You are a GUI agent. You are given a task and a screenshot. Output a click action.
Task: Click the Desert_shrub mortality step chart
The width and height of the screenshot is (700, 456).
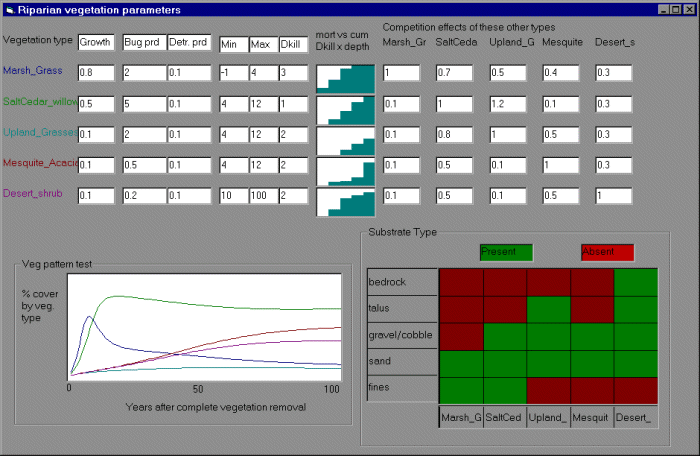point(345,202)
